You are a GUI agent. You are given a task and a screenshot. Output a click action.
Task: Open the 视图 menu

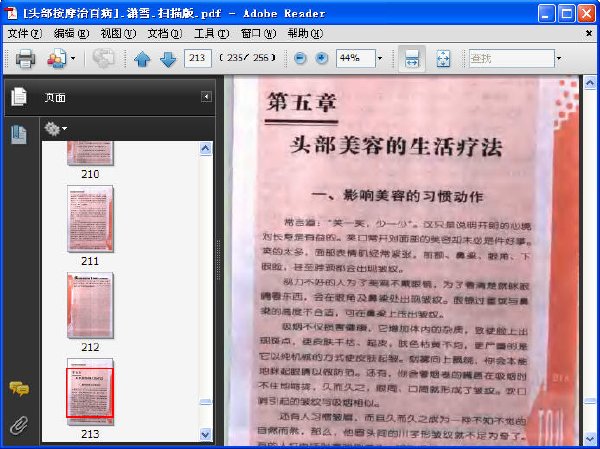tap(118, 34)
